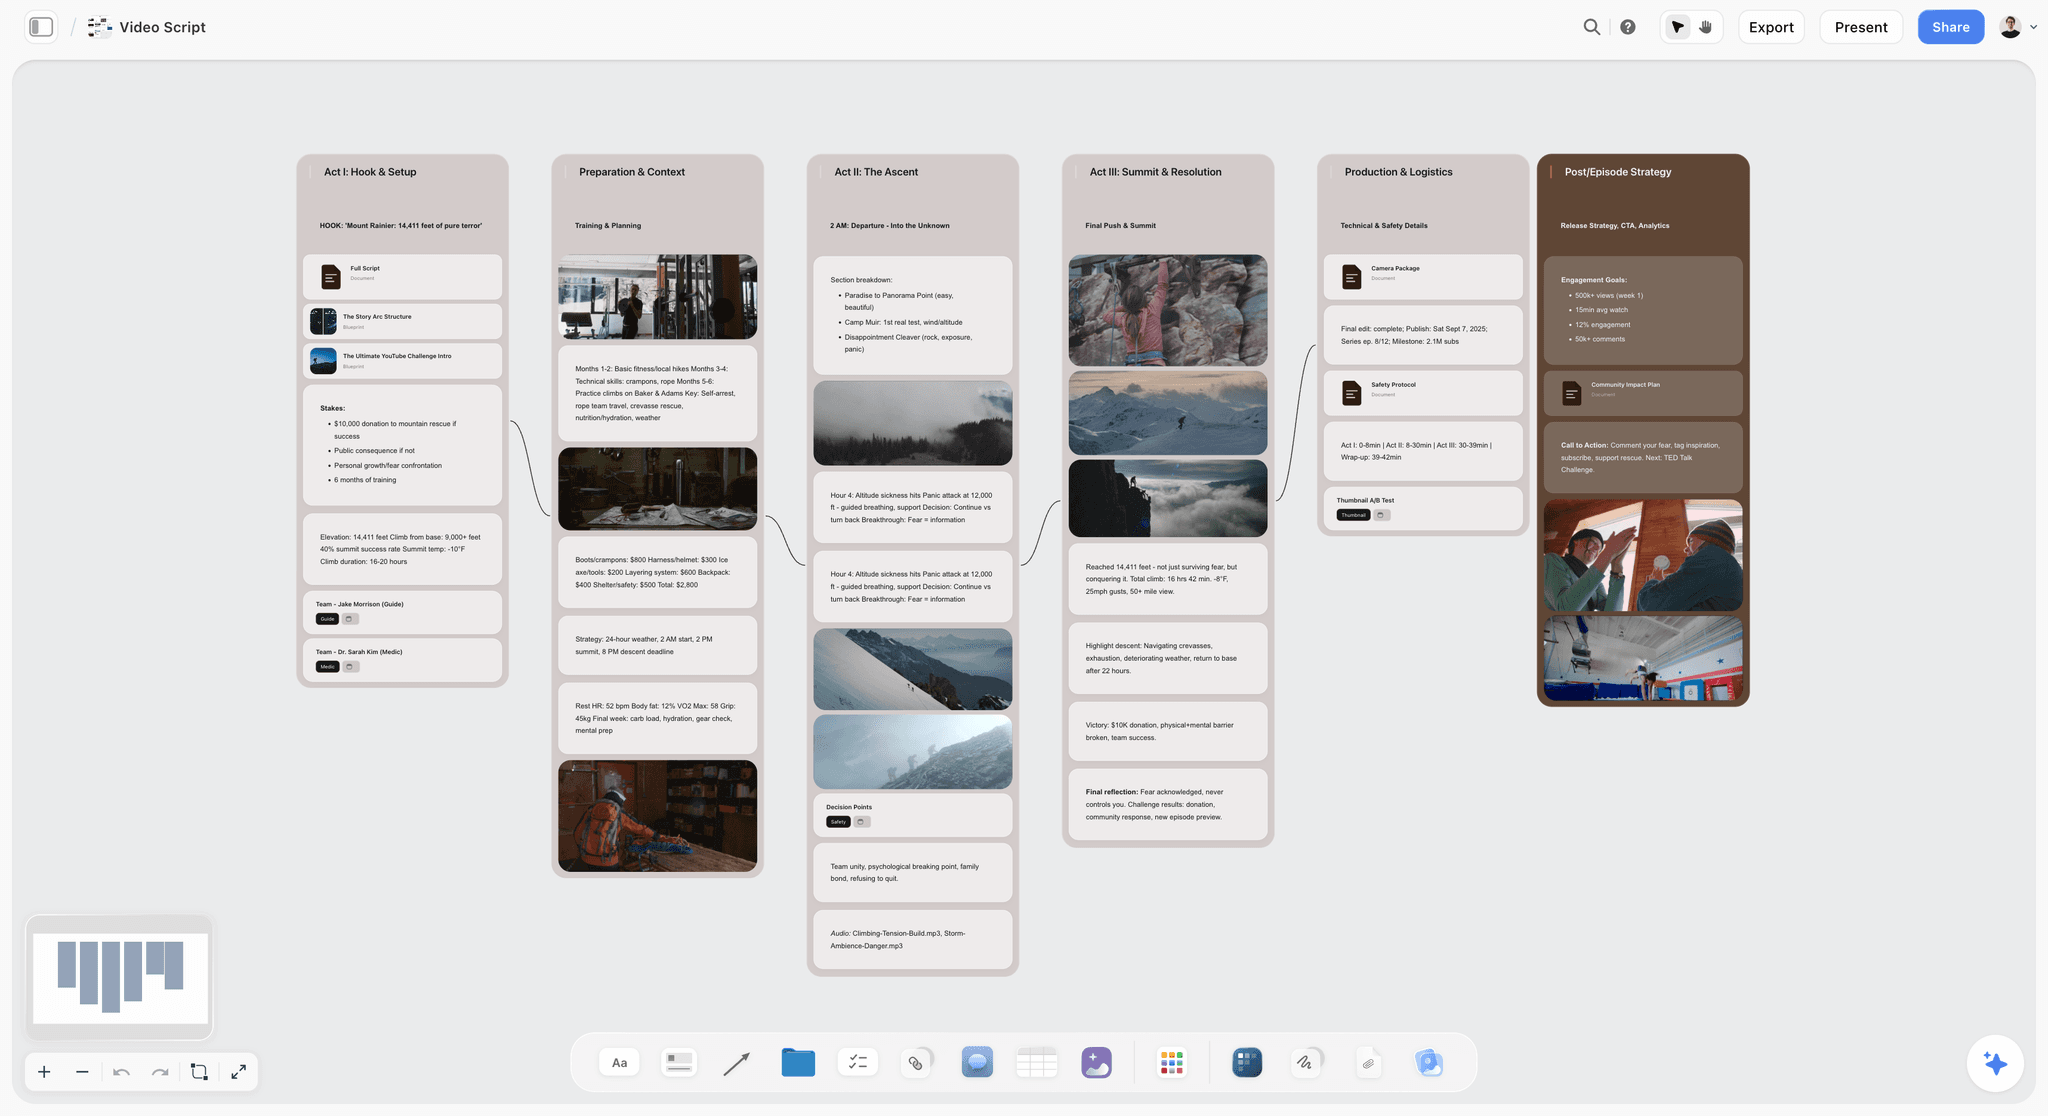Click the undo arrow
The image size is (2048, 1116).
click(121, 1072)
